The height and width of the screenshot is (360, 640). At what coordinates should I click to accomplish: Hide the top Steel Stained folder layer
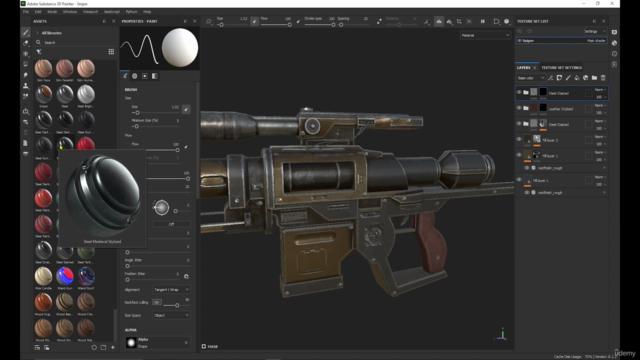[x=519, y=93]
